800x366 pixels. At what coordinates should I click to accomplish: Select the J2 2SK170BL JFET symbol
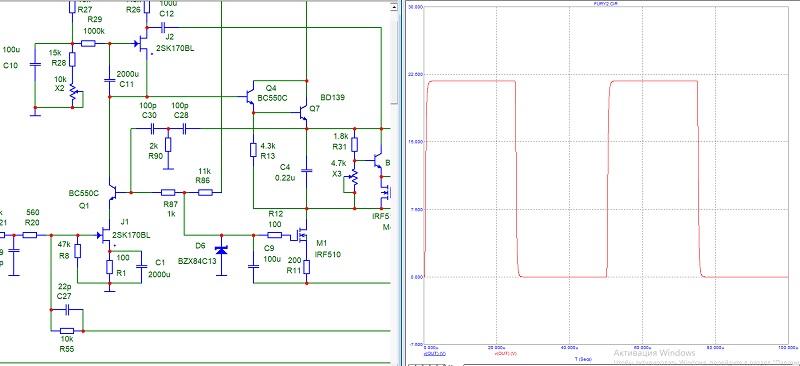(144, 44)
